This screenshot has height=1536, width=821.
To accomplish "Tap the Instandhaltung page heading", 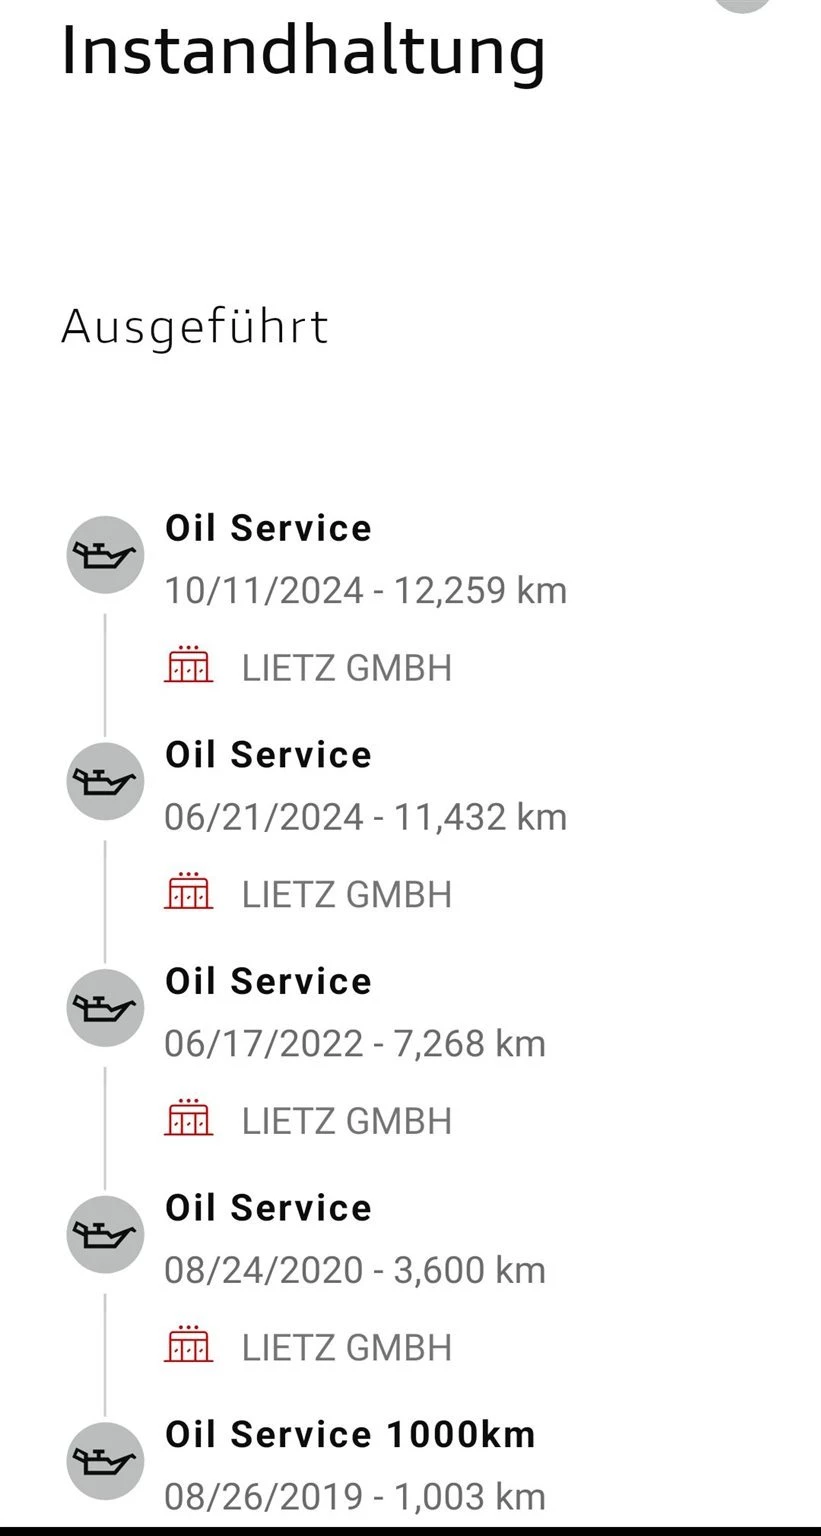I will (303, 52).
